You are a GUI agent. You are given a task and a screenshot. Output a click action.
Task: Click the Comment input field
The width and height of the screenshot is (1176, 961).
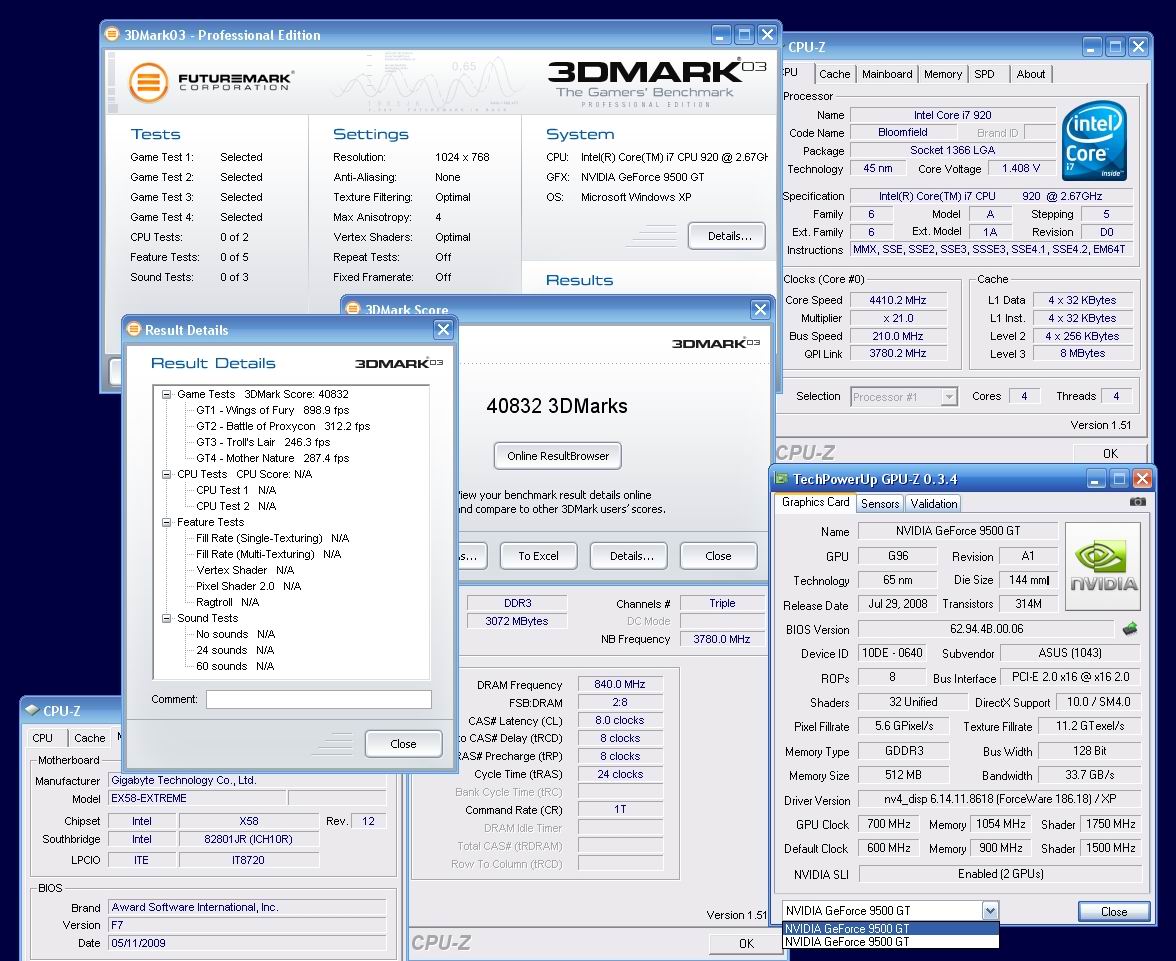[319, 699]
